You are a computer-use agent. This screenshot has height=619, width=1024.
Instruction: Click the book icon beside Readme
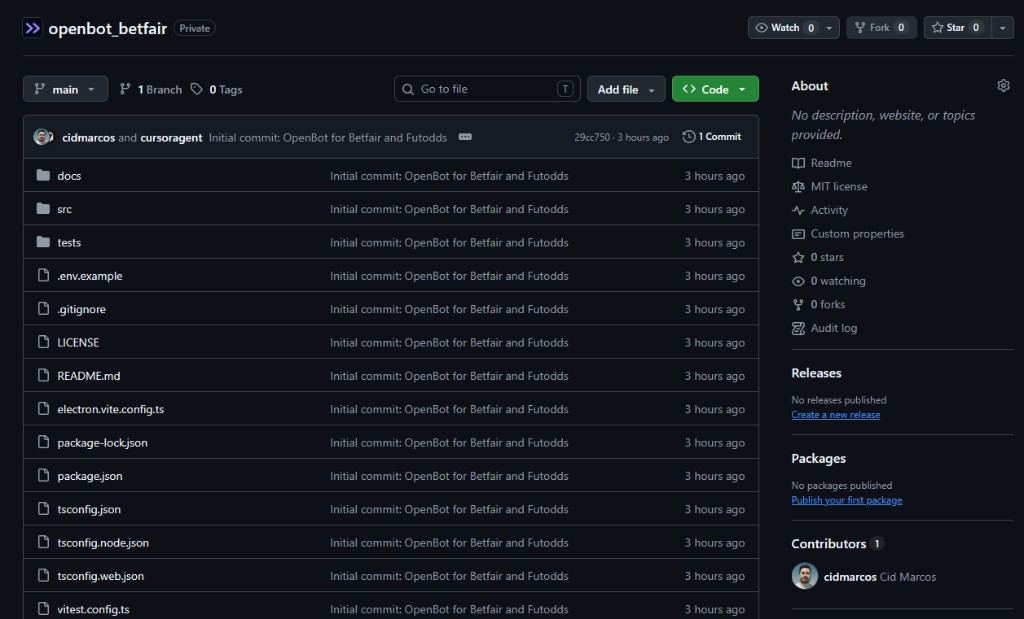798,163
